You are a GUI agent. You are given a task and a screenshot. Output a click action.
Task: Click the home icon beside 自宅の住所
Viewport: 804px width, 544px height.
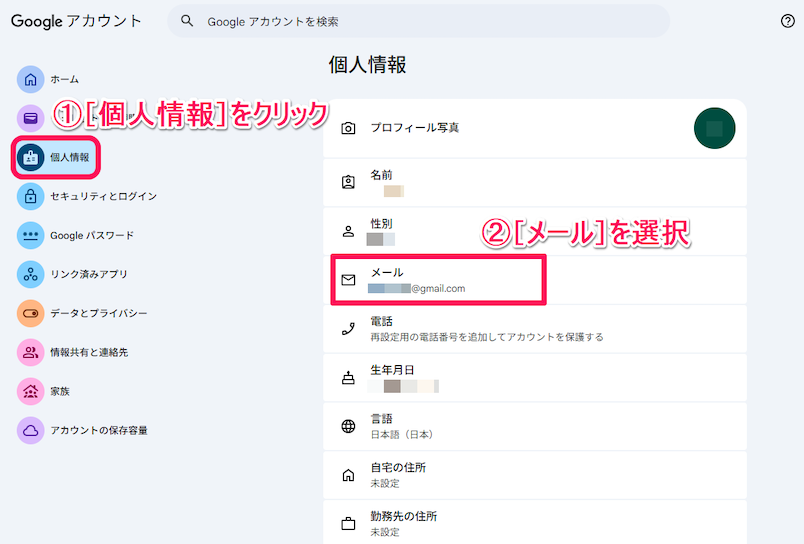(348, 475)
